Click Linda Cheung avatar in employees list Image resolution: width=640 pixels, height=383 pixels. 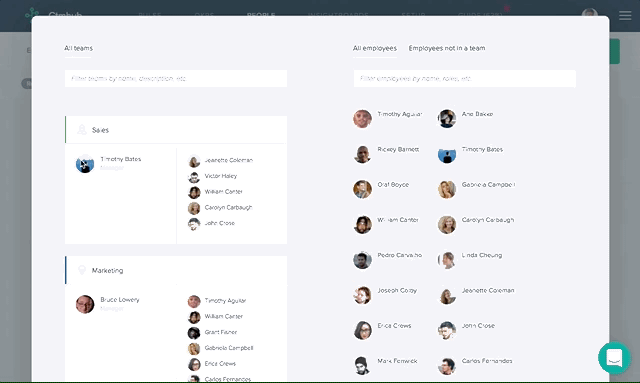tap(447, 260)
